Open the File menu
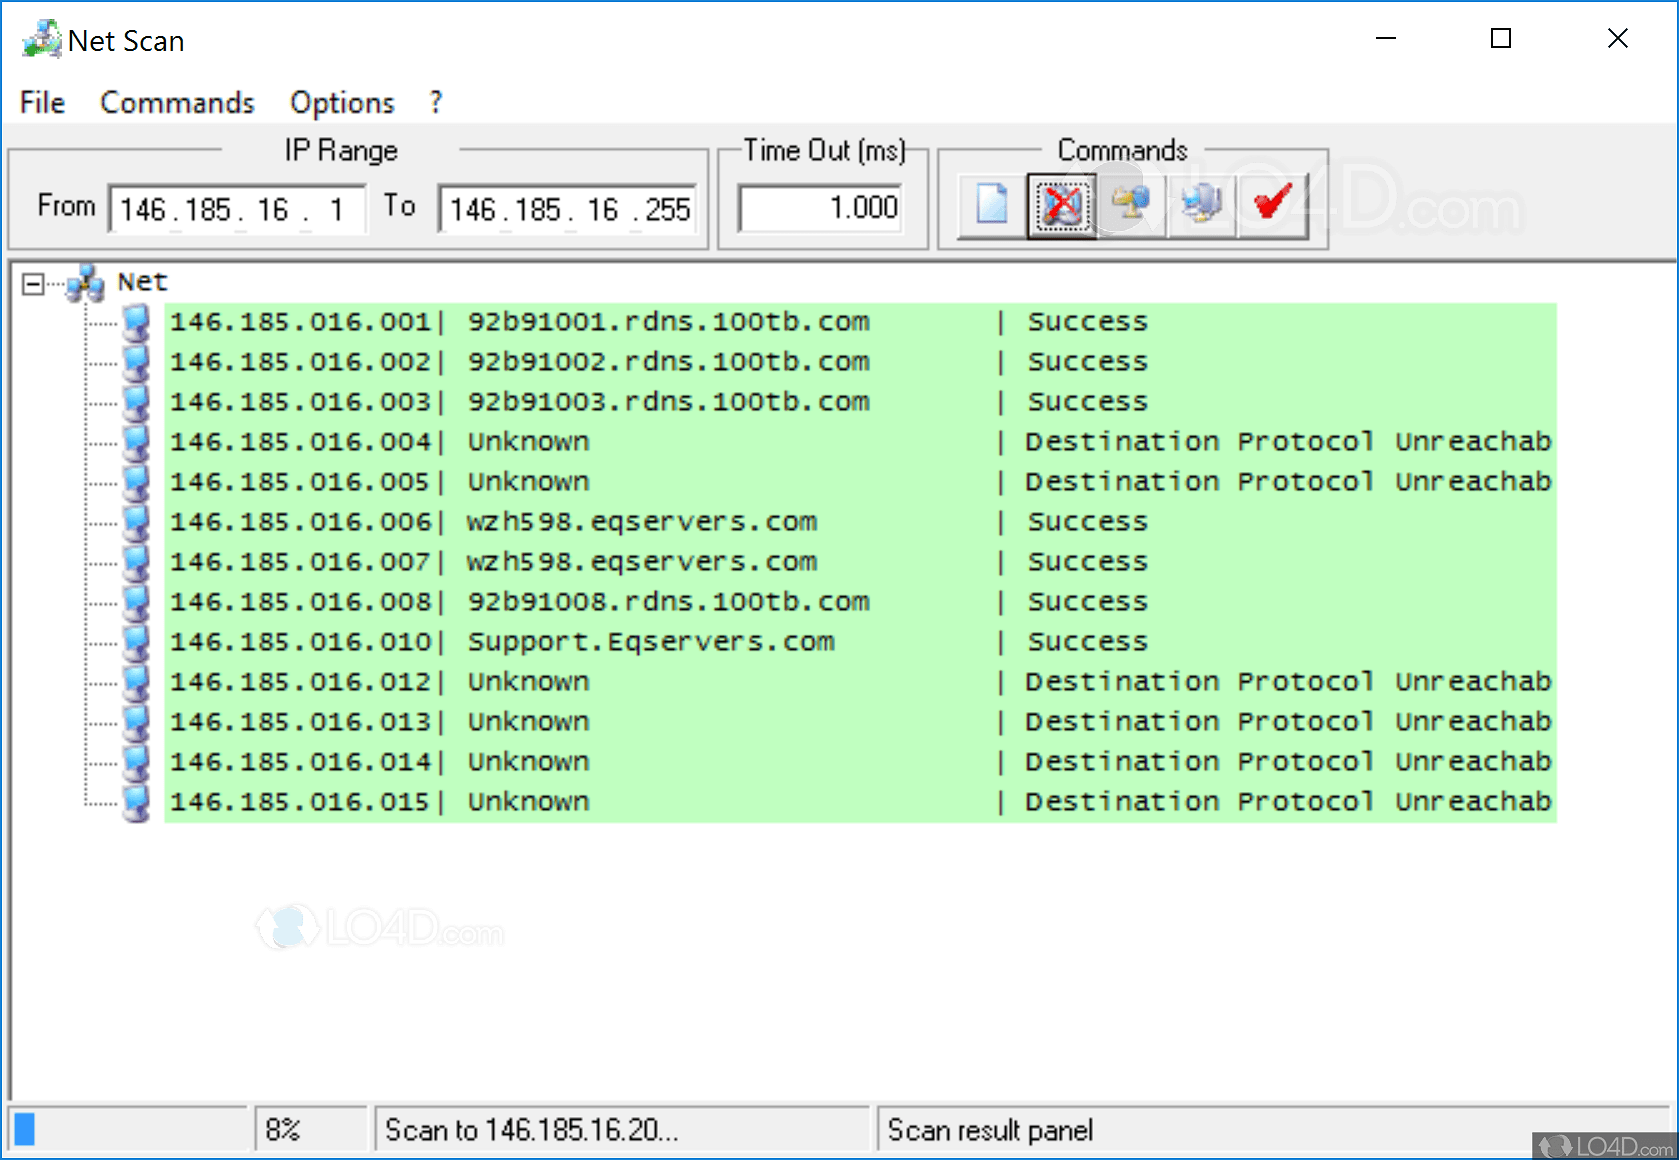This screenshot has height=1160, width=1679. [42, 102]
